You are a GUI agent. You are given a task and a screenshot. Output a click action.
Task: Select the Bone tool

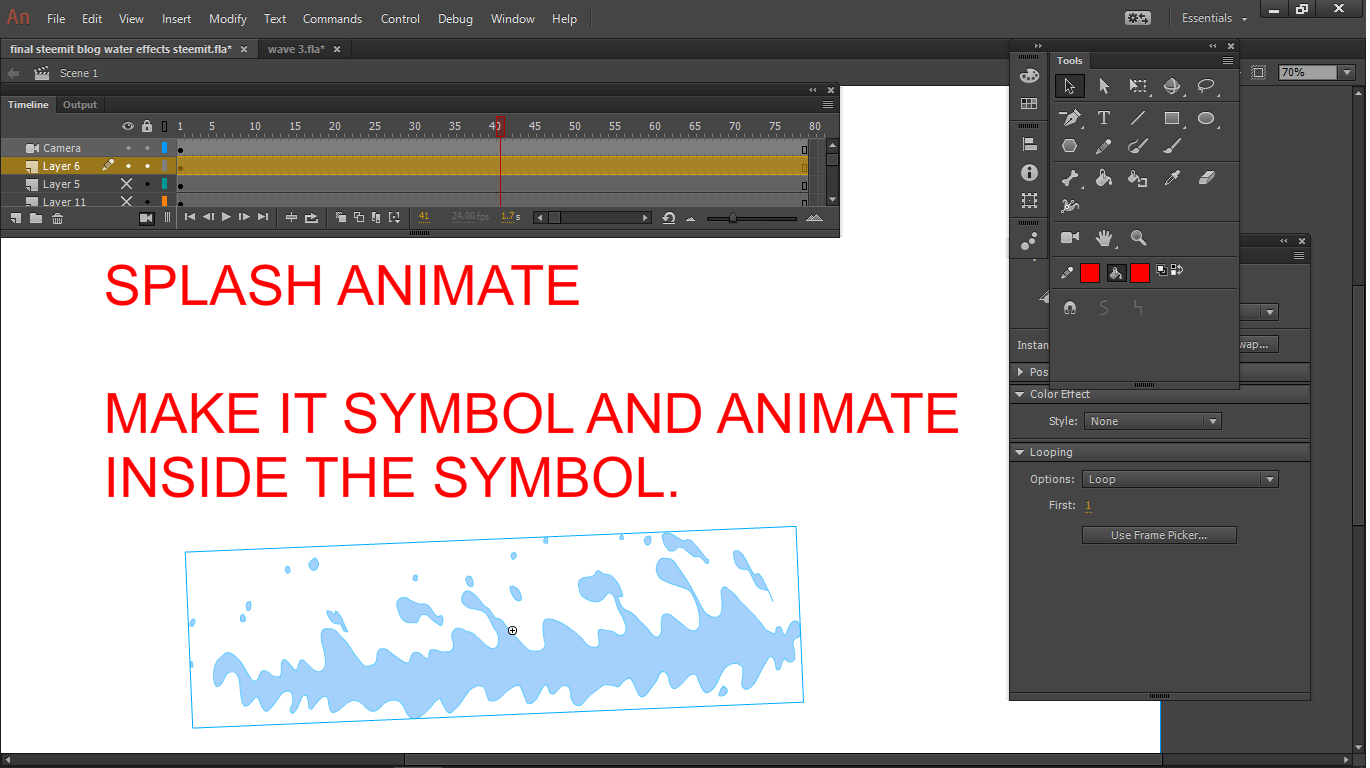point(1070,178)
